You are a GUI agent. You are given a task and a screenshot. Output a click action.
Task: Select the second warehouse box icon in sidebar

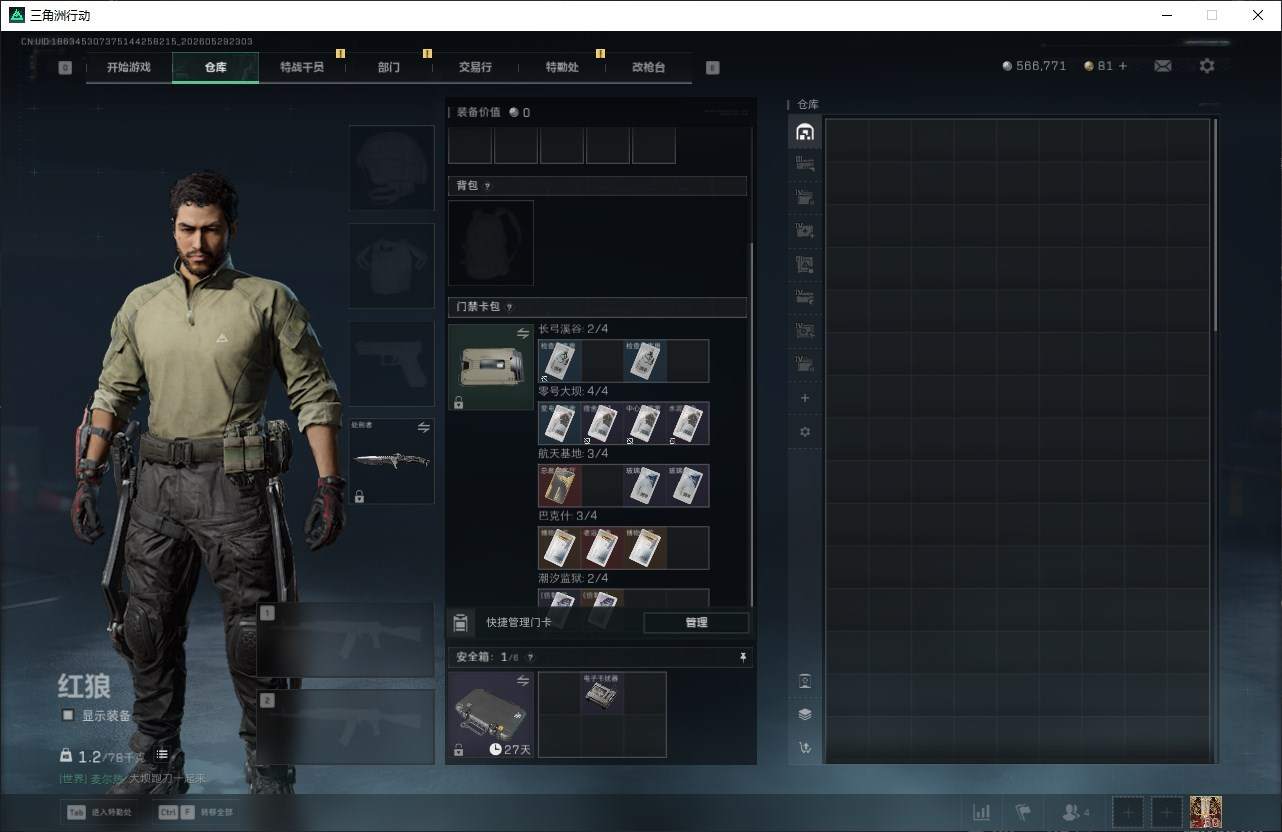pyautogui.click(x=805, y=165)
